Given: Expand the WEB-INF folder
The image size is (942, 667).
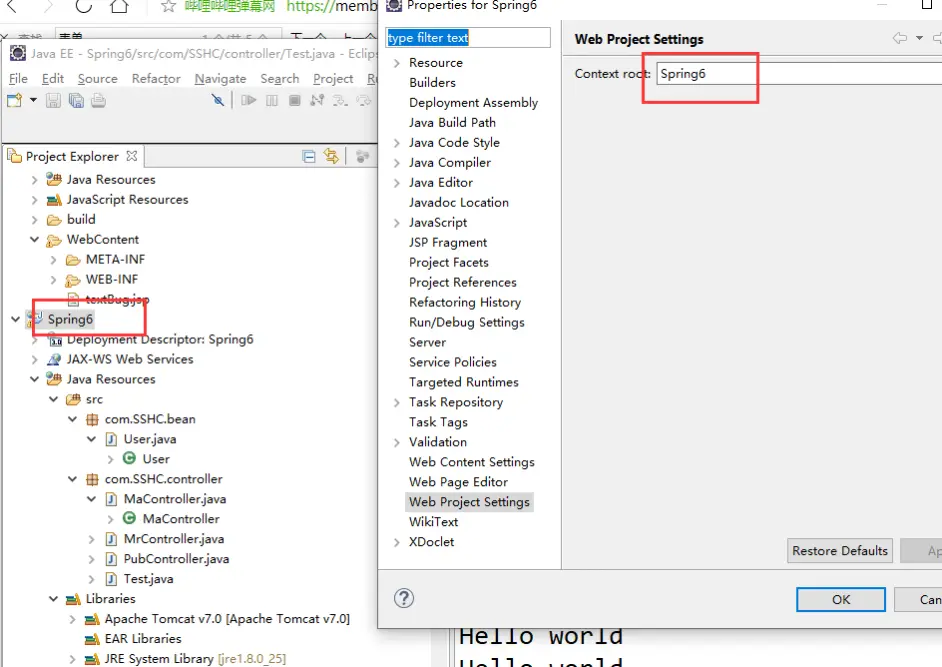Looking at the screenshot, I should coord(53,279).
